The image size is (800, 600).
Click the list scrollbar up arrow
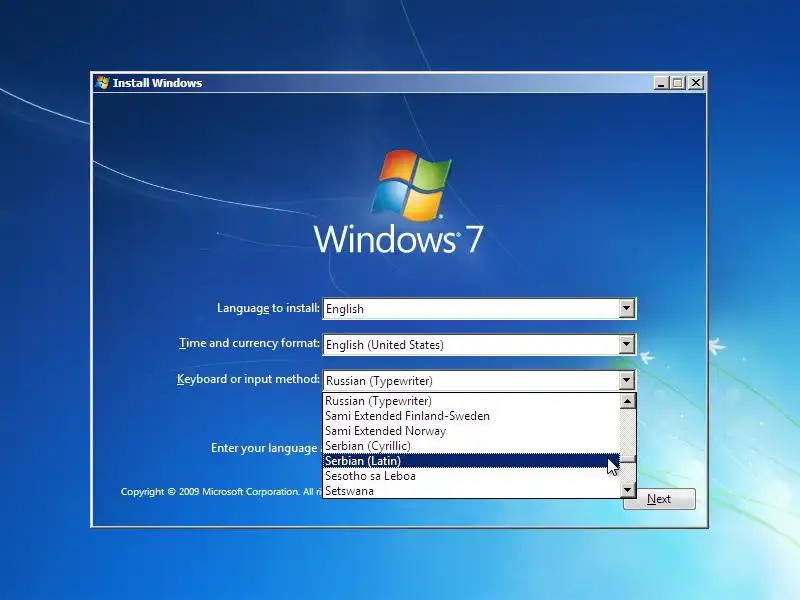click(x=628, y=401)
